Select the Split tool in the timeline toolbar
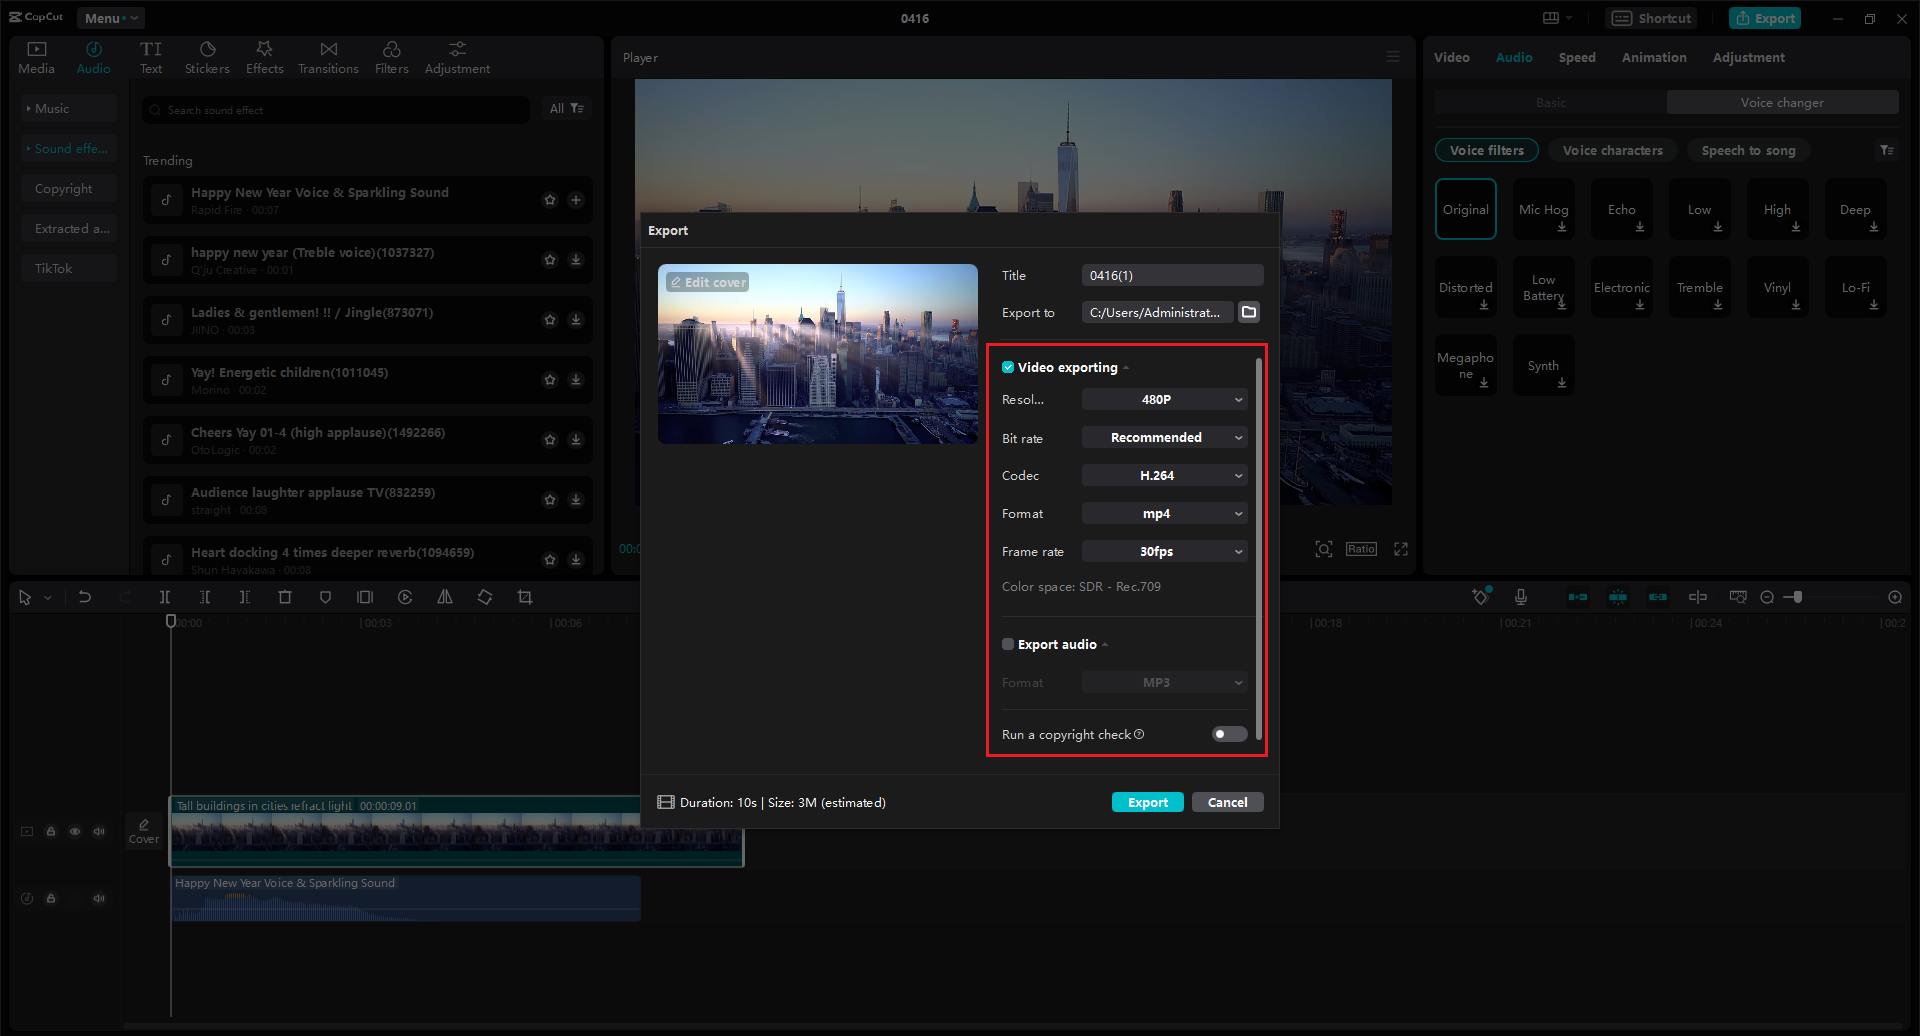 click(165, 596)
